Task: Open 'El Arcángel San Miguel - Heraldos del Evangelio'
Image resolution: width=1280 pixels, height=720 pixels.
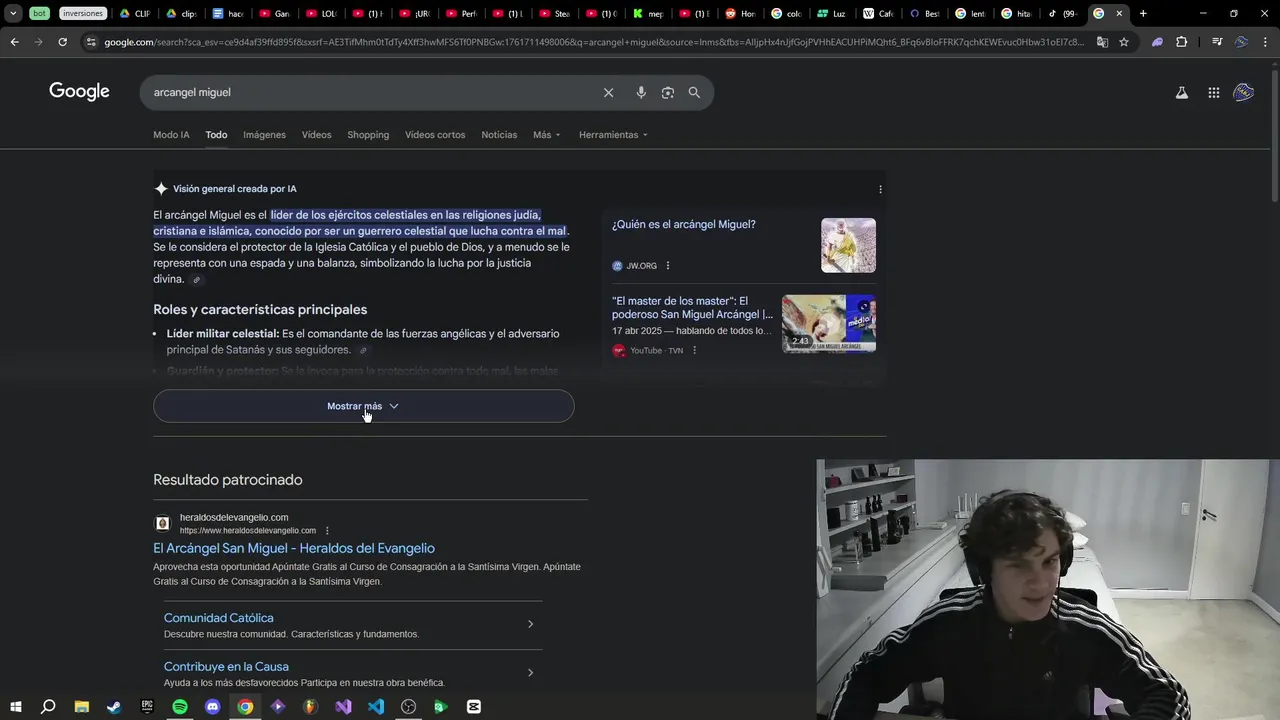Action: (x=294, y=548)
